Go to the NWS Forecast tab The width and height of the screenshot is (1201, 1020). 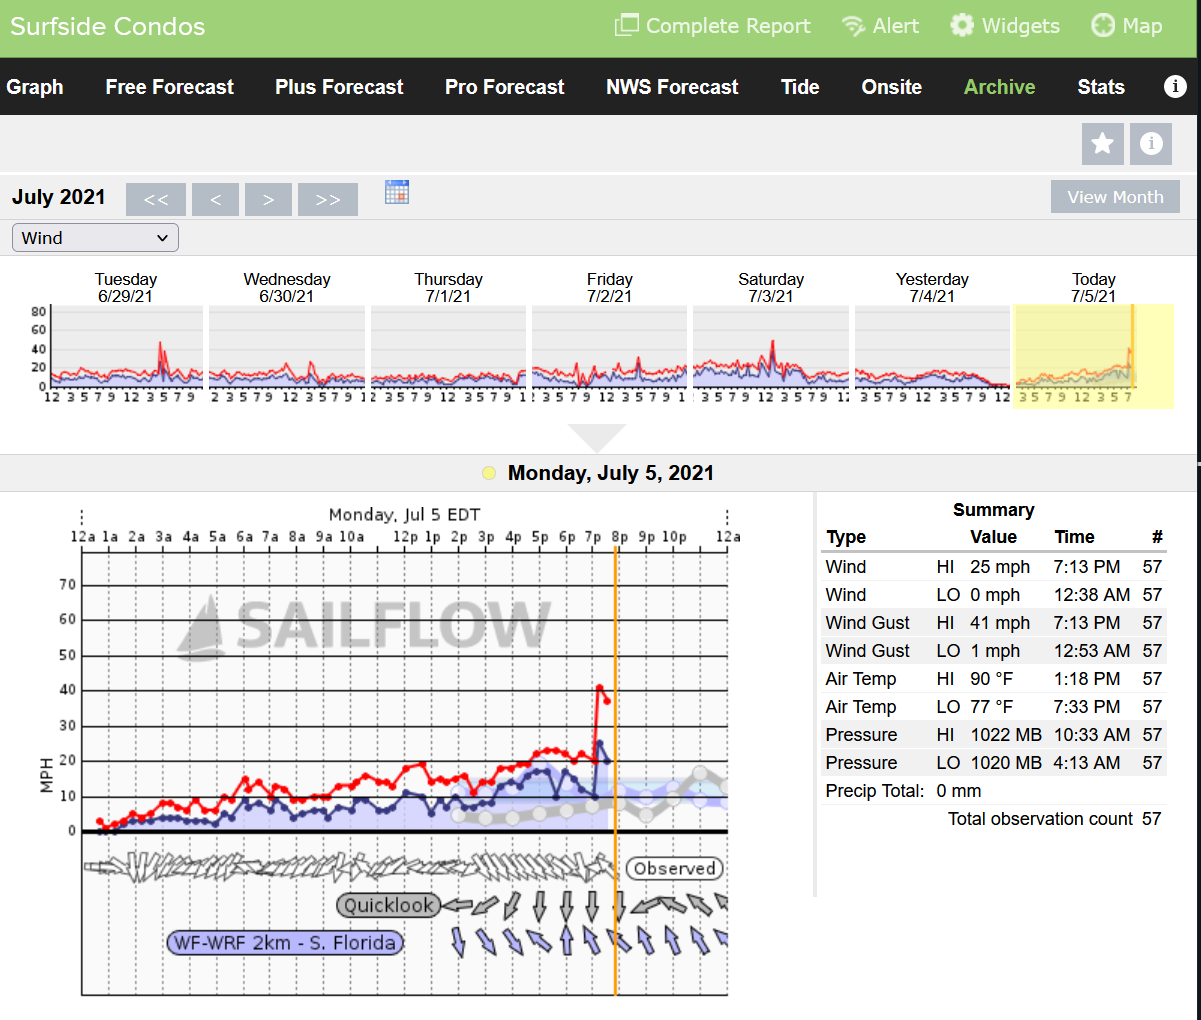click(672, 87)
